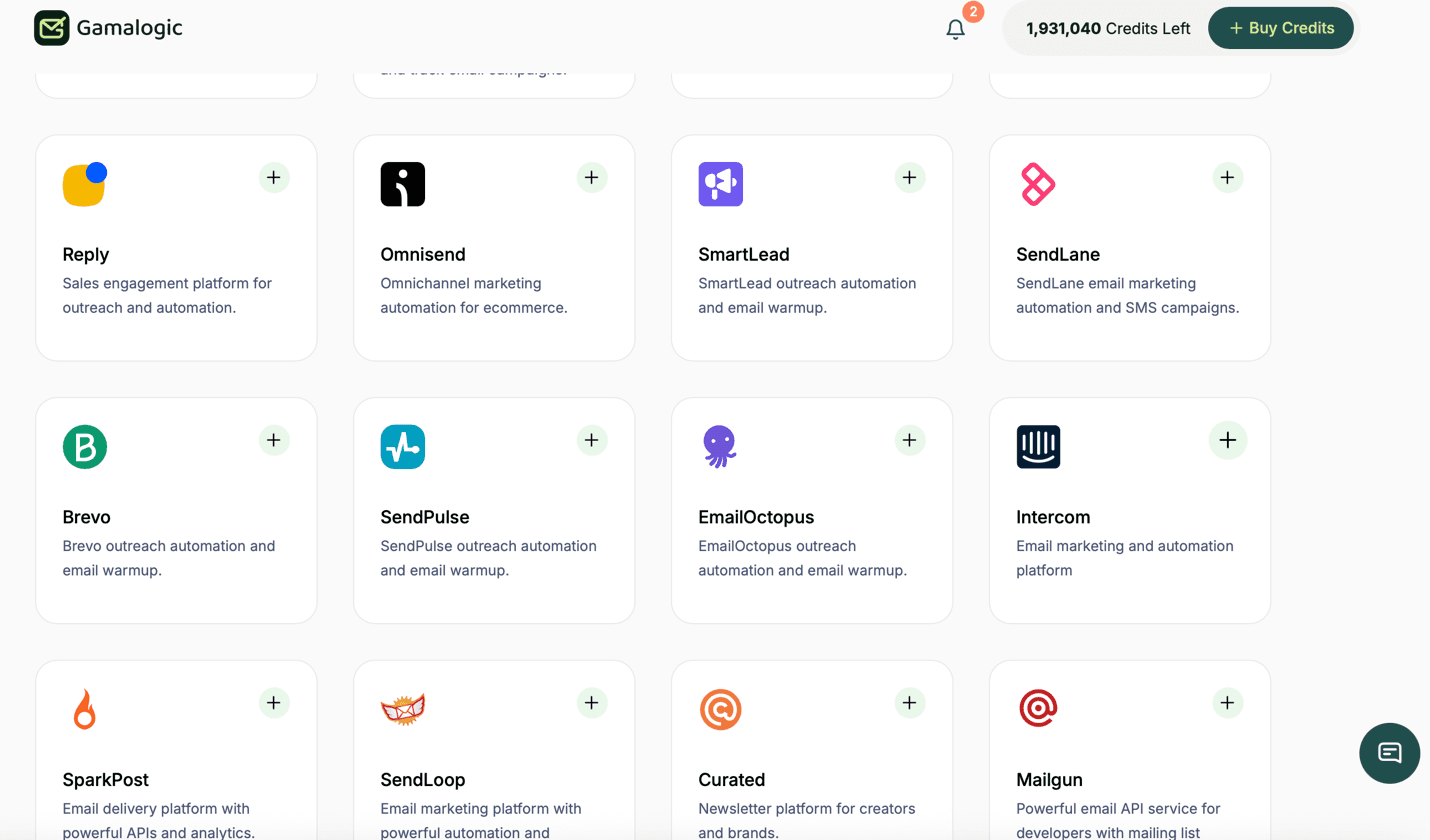Add the Mailgun integration with plus
This screenshot has width=1430, height=840.
[x=1228, y=703]
